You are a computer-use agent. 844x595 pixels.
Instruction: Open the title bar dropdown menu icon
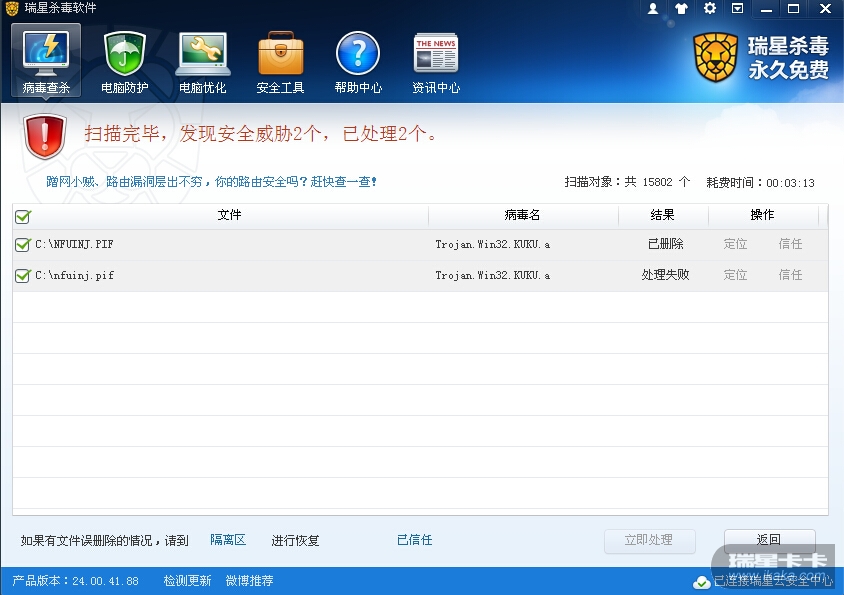(737, 8)
